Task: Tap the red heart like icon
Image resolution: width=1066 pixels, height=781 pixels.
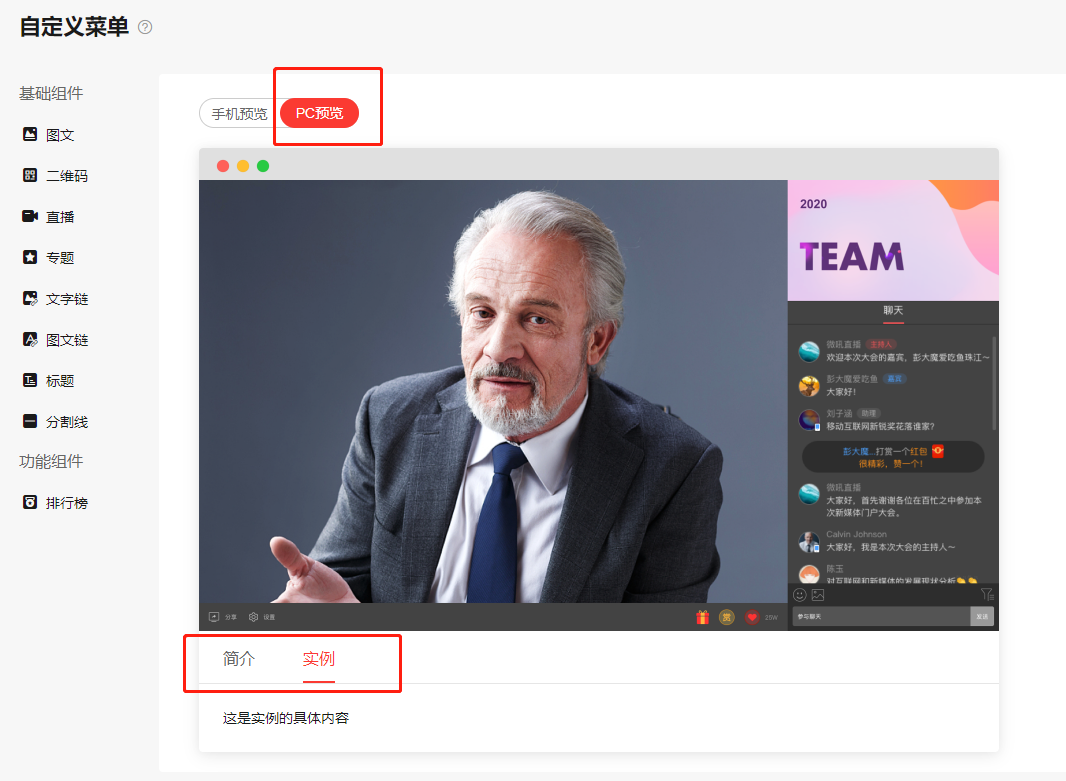Action: (752, 617)
